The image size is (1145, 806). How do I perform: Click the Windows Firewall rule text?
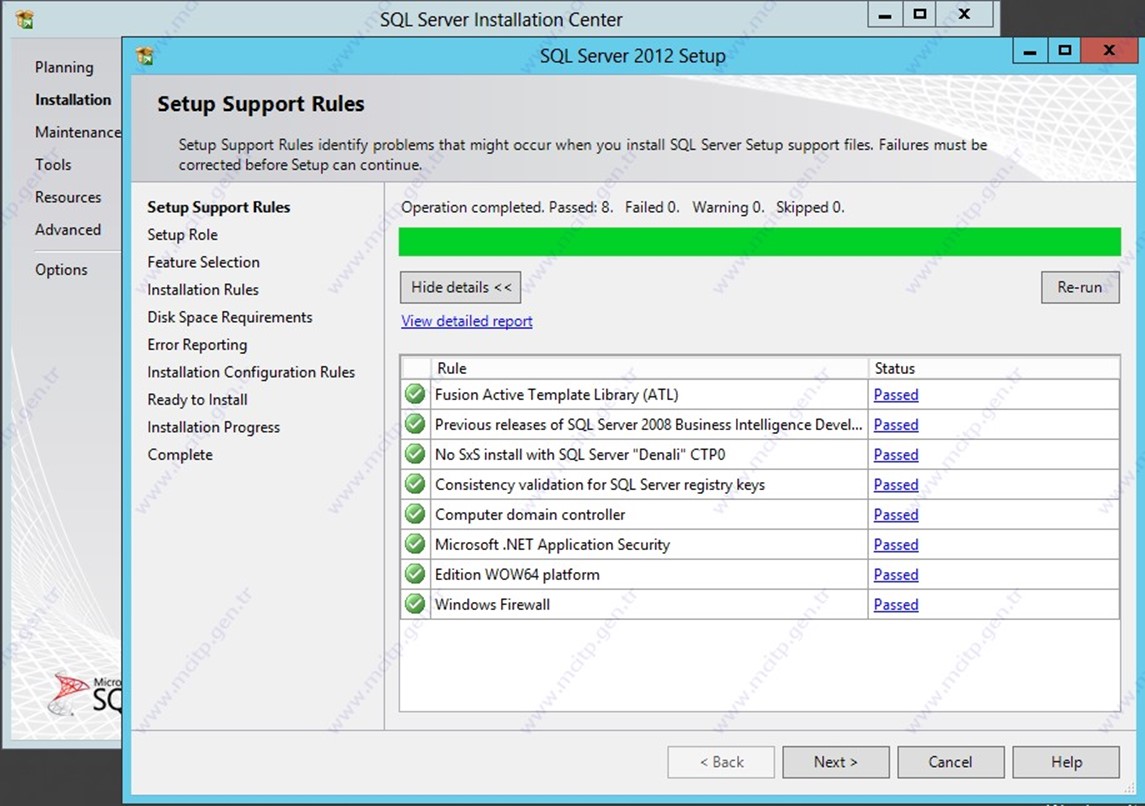pyautogui.click(x=492, y=604)
